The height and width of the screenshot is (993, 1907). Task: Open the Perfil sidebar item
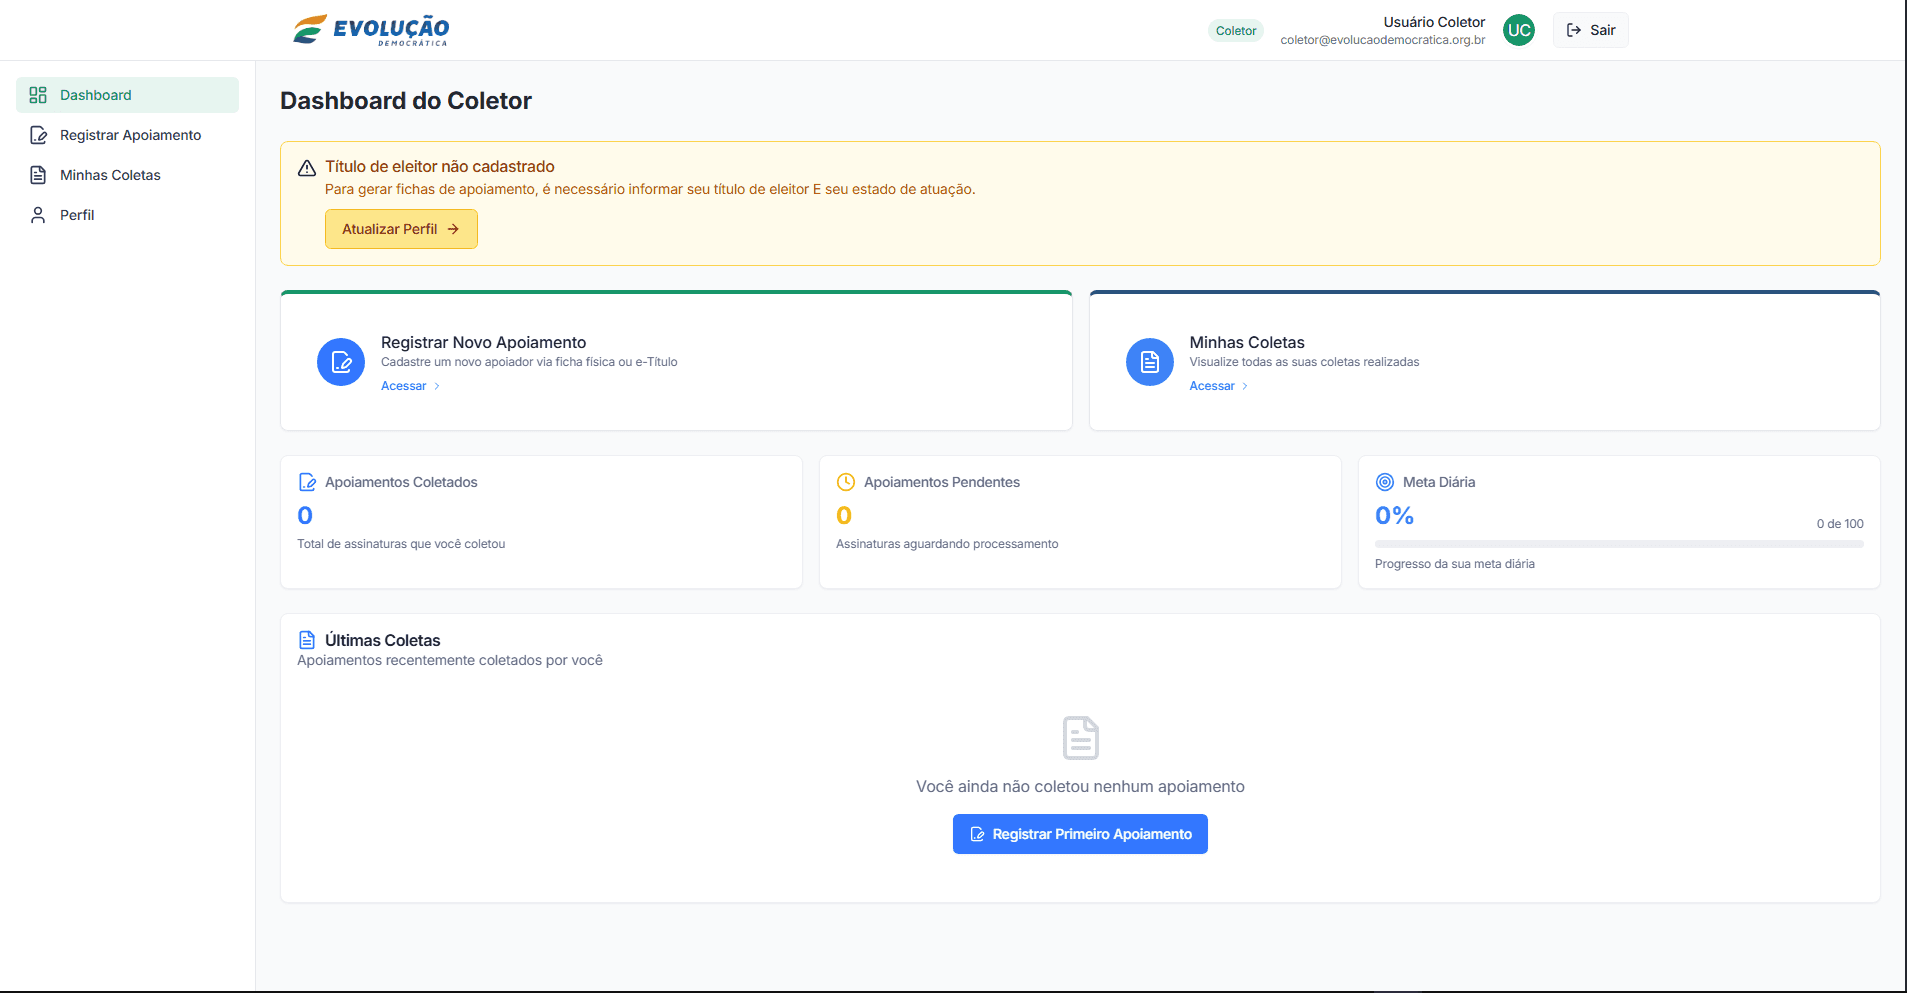pyautogui.click(x=77, y=215)
